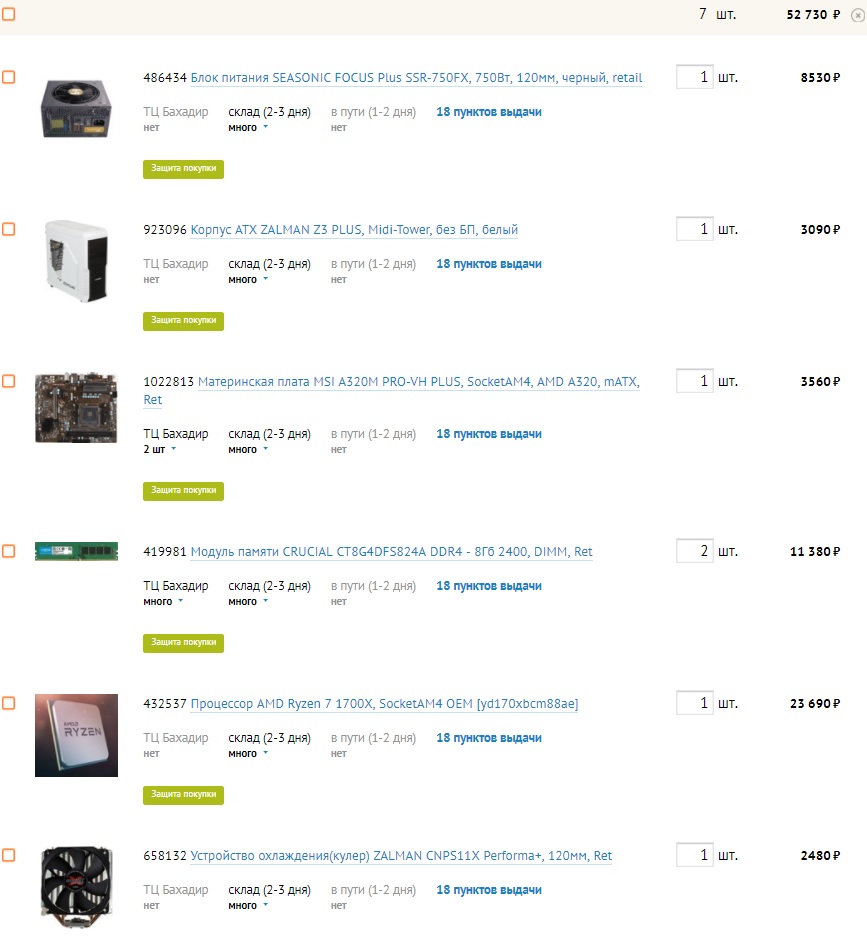Open the white Zalman case product image

tap(76, 260)
